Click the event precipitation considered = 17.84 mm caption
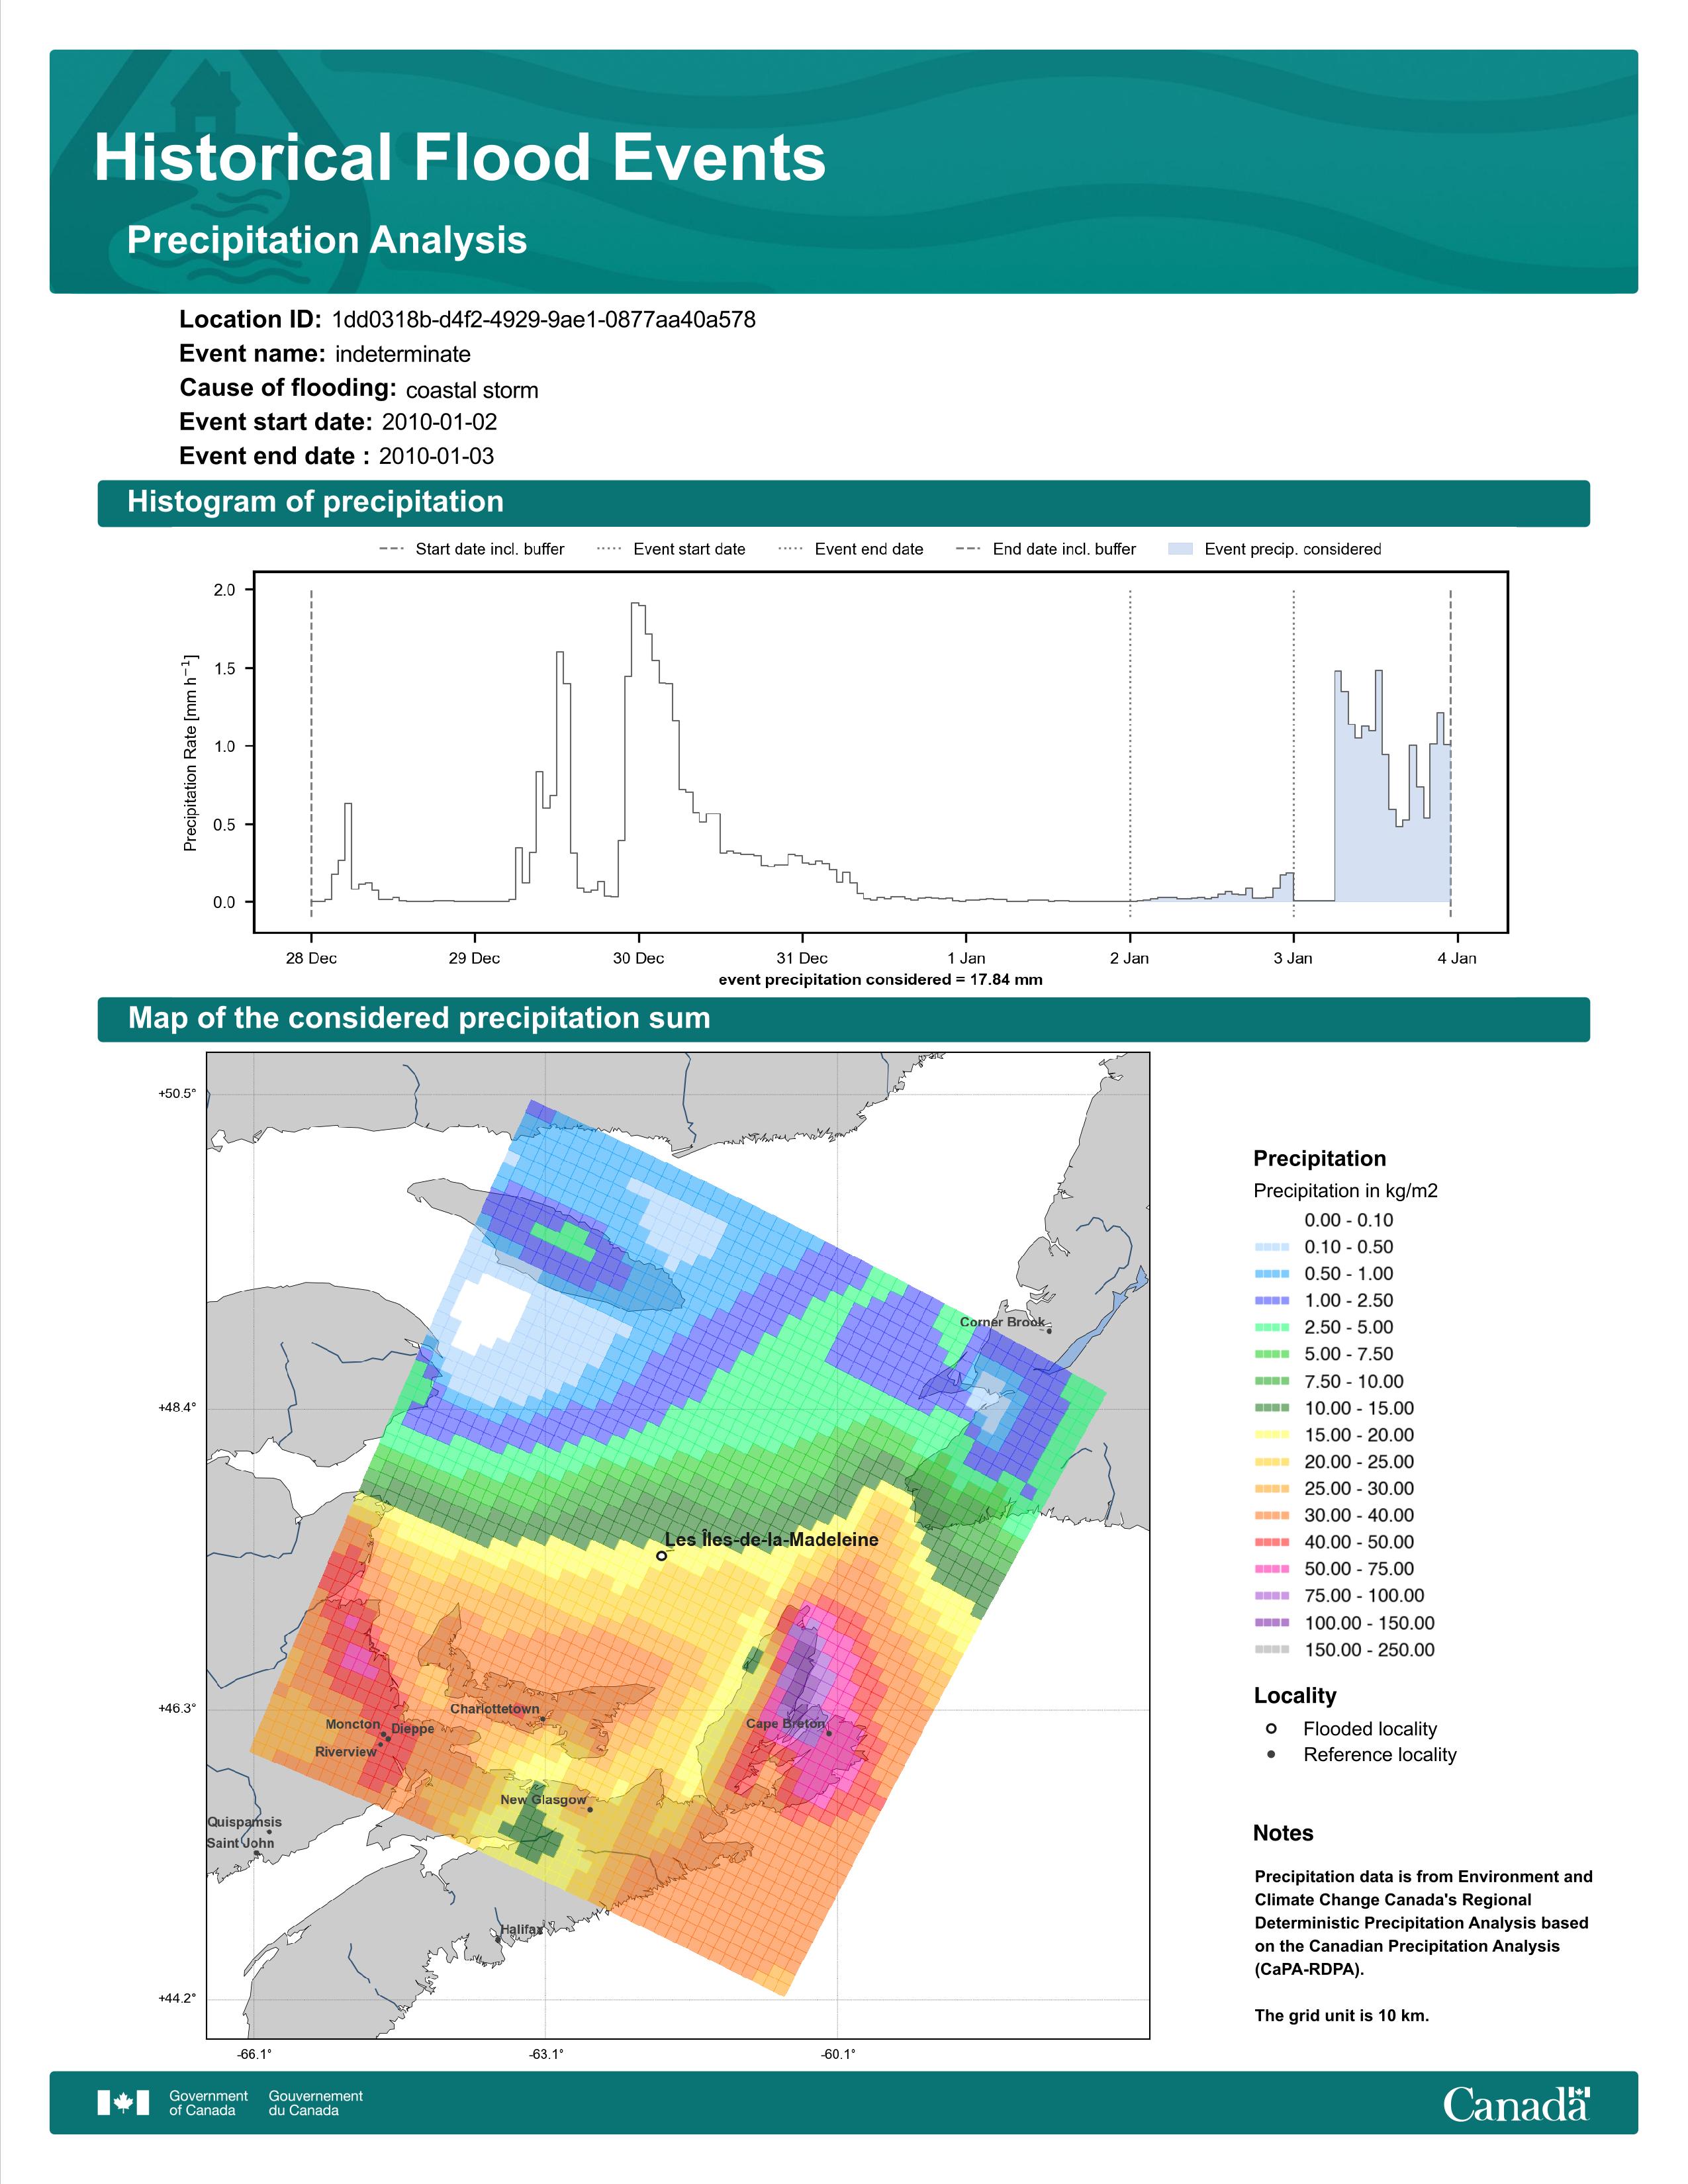This screenshot has height=2184, width=1688. tap(880, 980)
